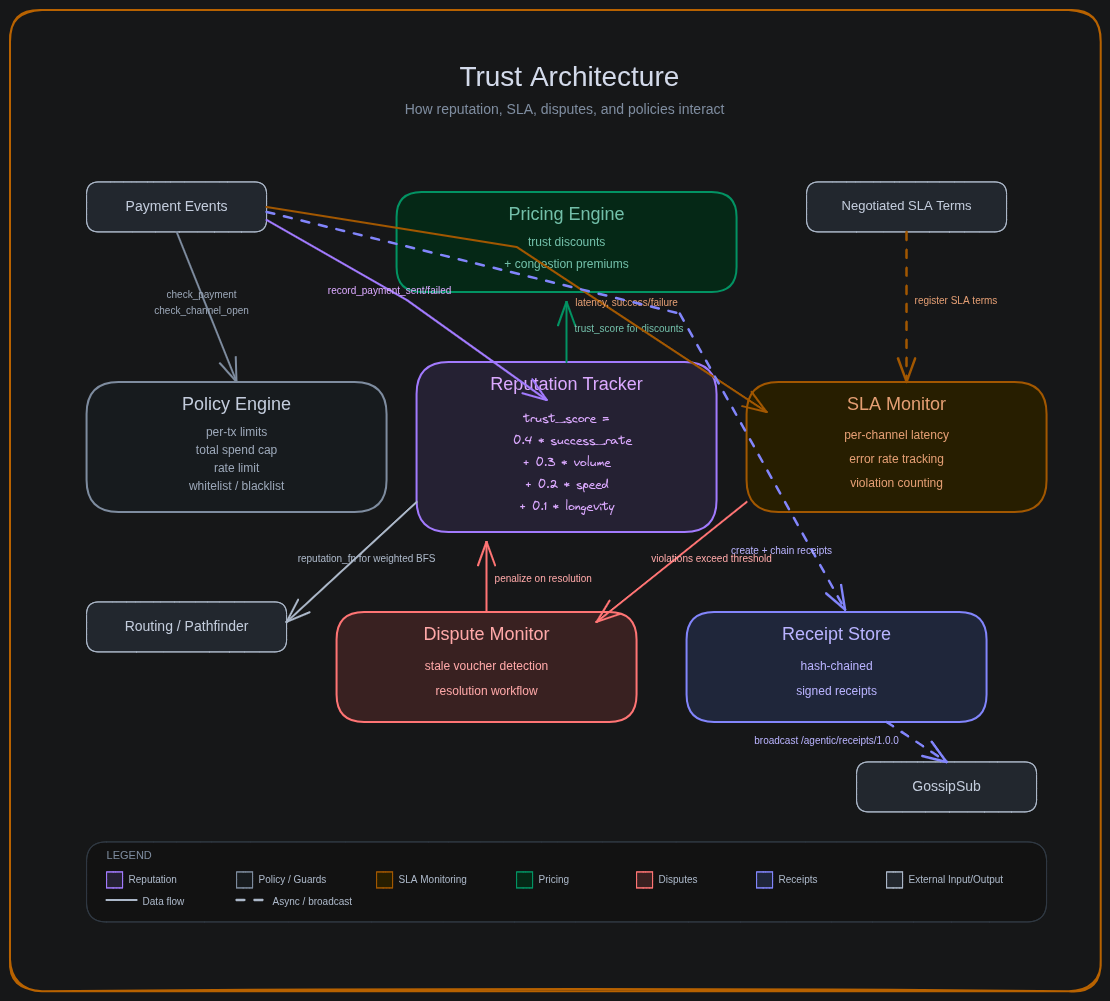Click the Policy Engine node

(x=236, y=446)
